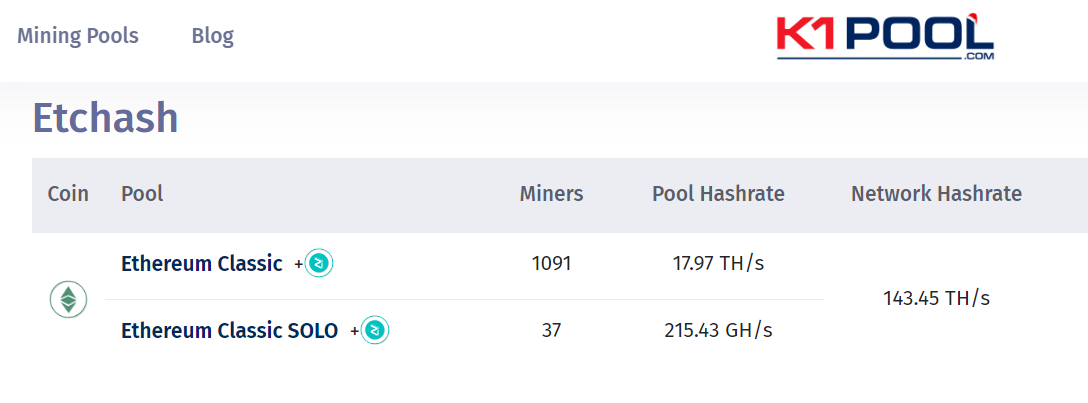The height and width of the screenshot is (403, 1088).
Task: Open the Mining Pools menu
Action: [78, 35]
